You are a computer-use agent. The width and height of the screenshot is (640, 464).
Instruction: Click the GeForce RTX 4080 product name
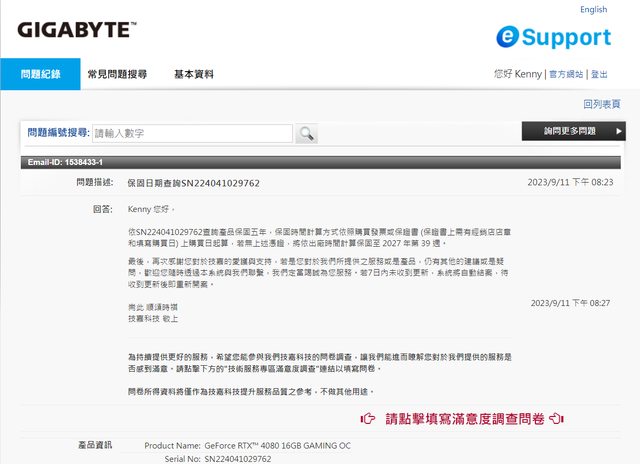point(275,445)
